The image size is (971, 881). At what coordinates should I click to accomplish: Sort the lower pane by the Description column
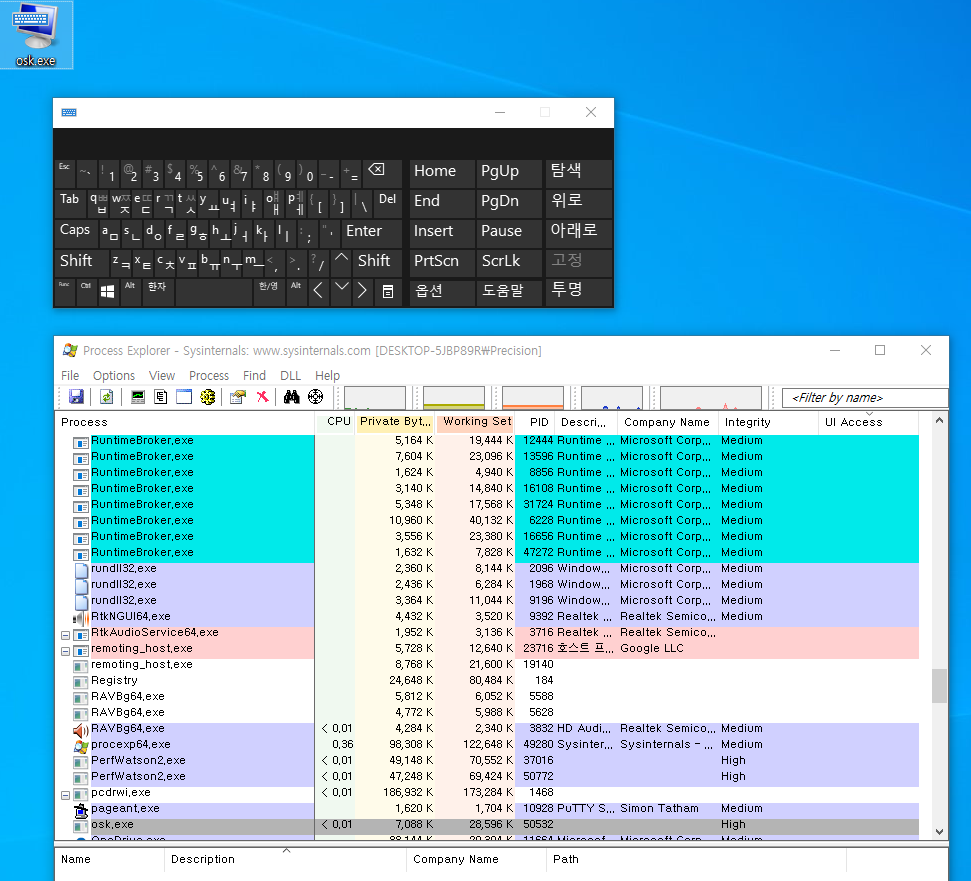(x=285, y=859)
